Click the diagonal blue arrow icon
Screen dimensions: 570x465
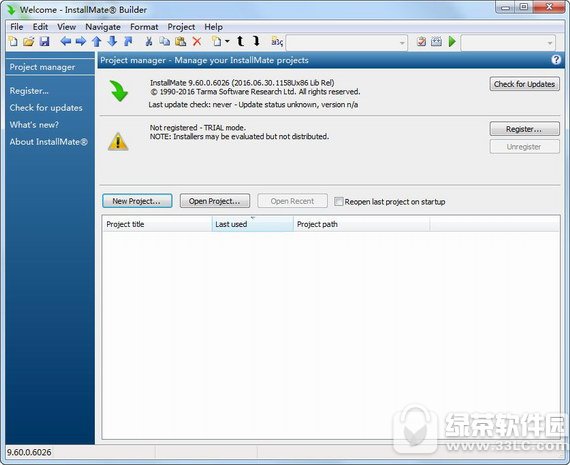point(128,41)
